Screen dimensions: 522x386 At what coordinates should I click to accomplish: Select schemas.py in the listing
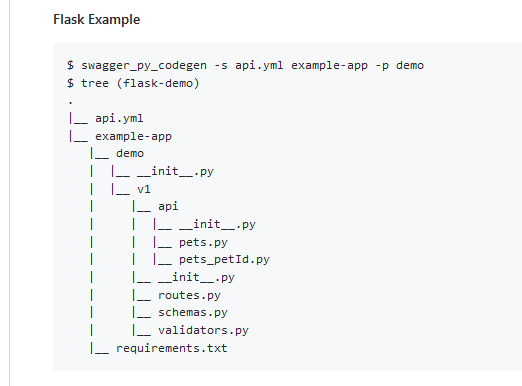click(193, 312)
